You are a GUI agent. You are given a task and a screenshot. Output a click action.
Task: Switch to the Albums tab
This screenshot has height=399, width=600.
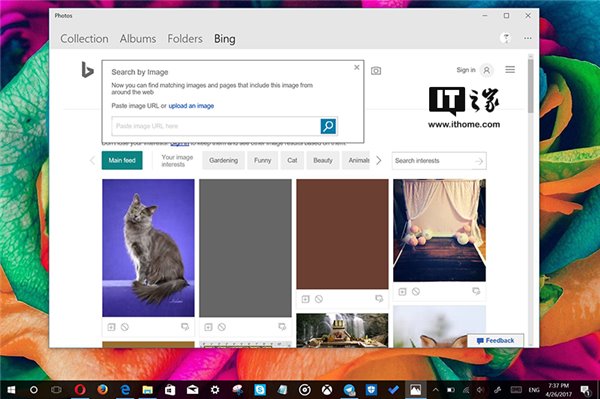[138, 39]
